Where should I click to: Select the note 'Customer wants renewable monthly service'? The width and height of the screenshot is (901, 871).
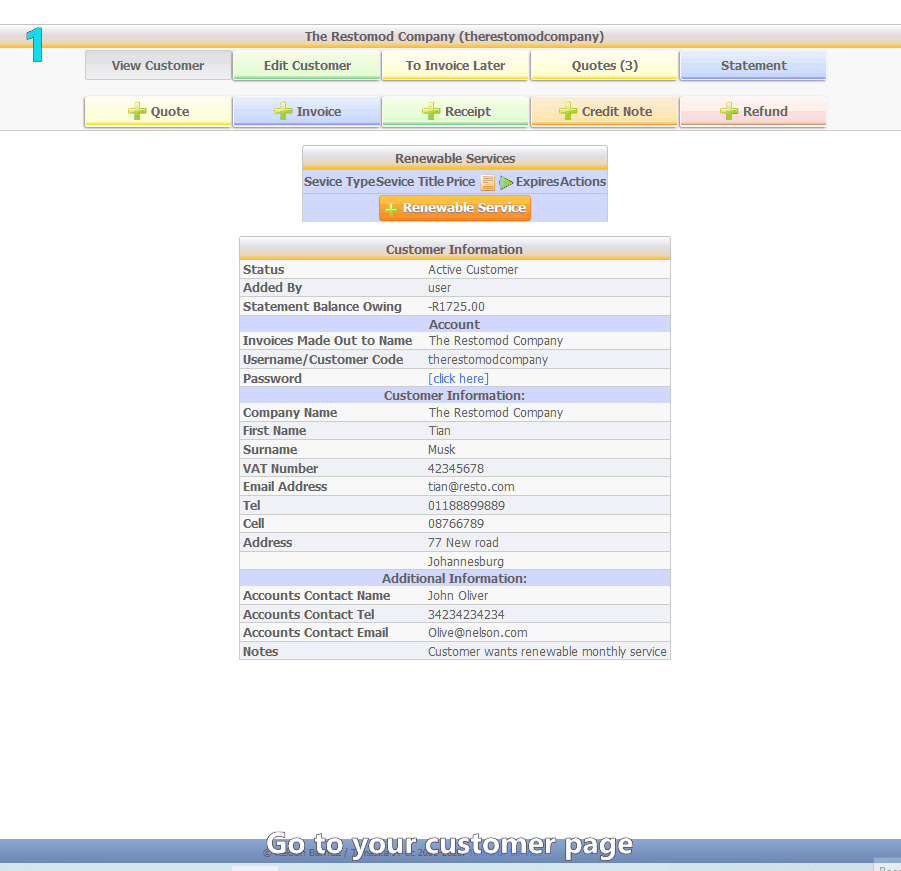(x=547, y=652)
